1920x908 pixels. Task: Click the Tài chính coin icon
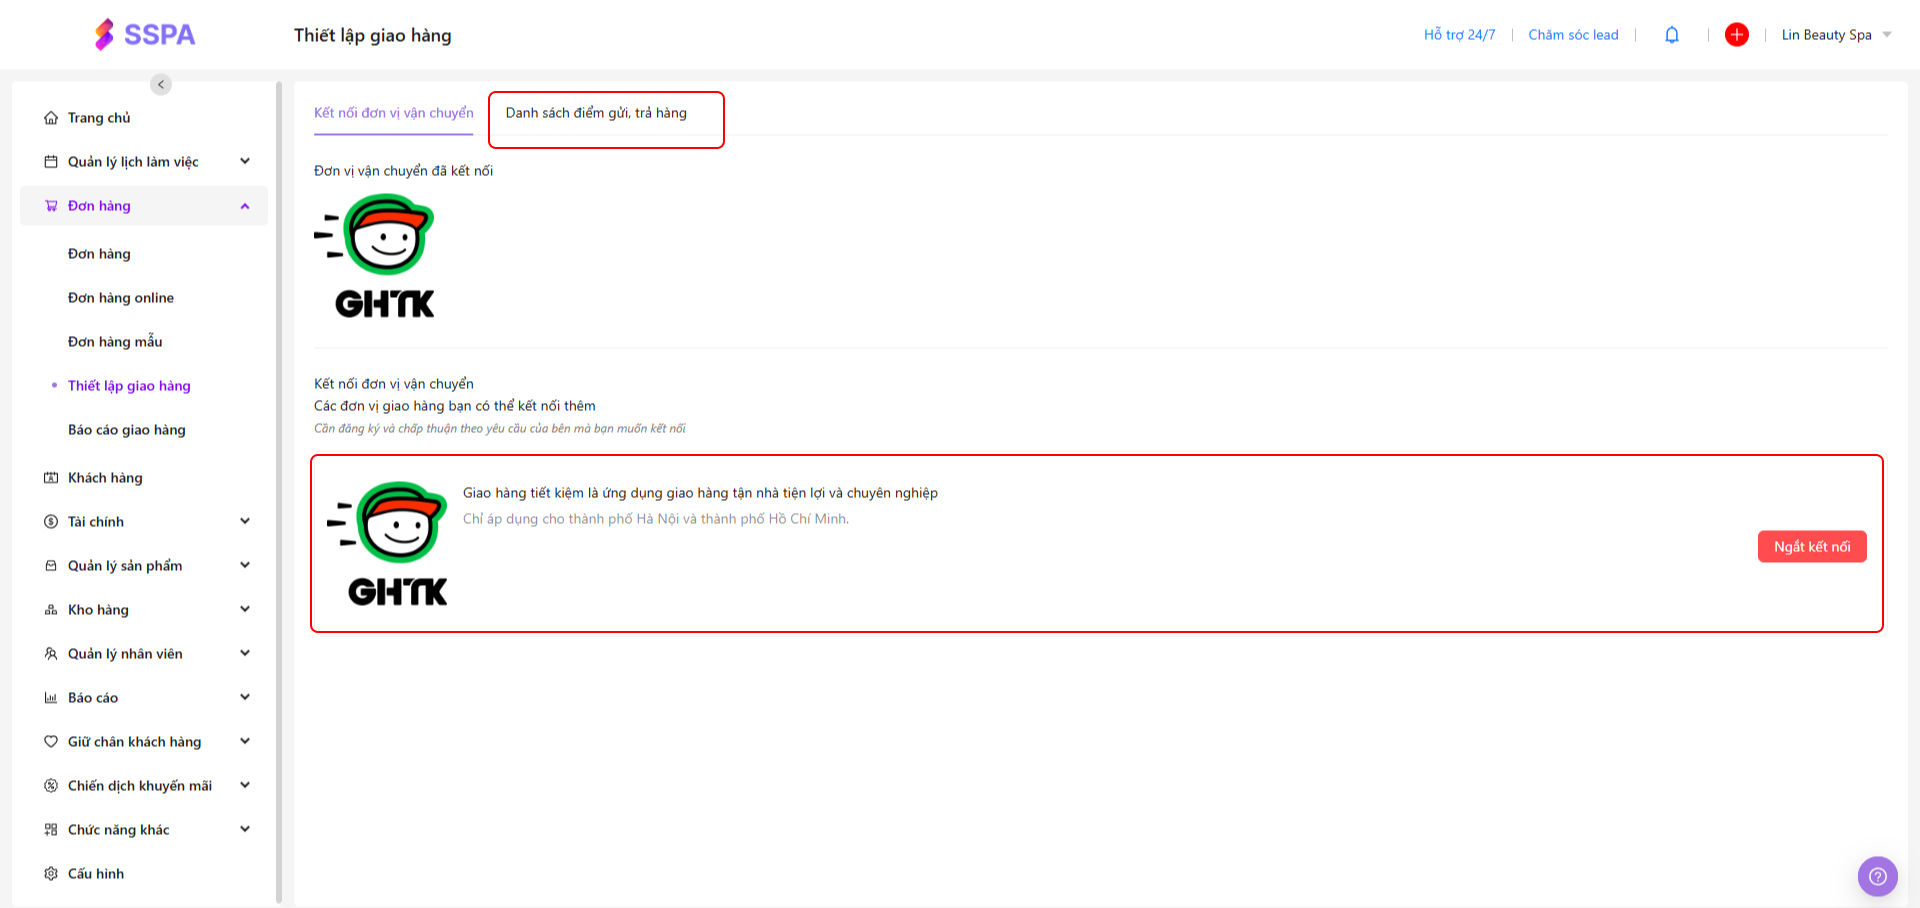pos(51,522)
